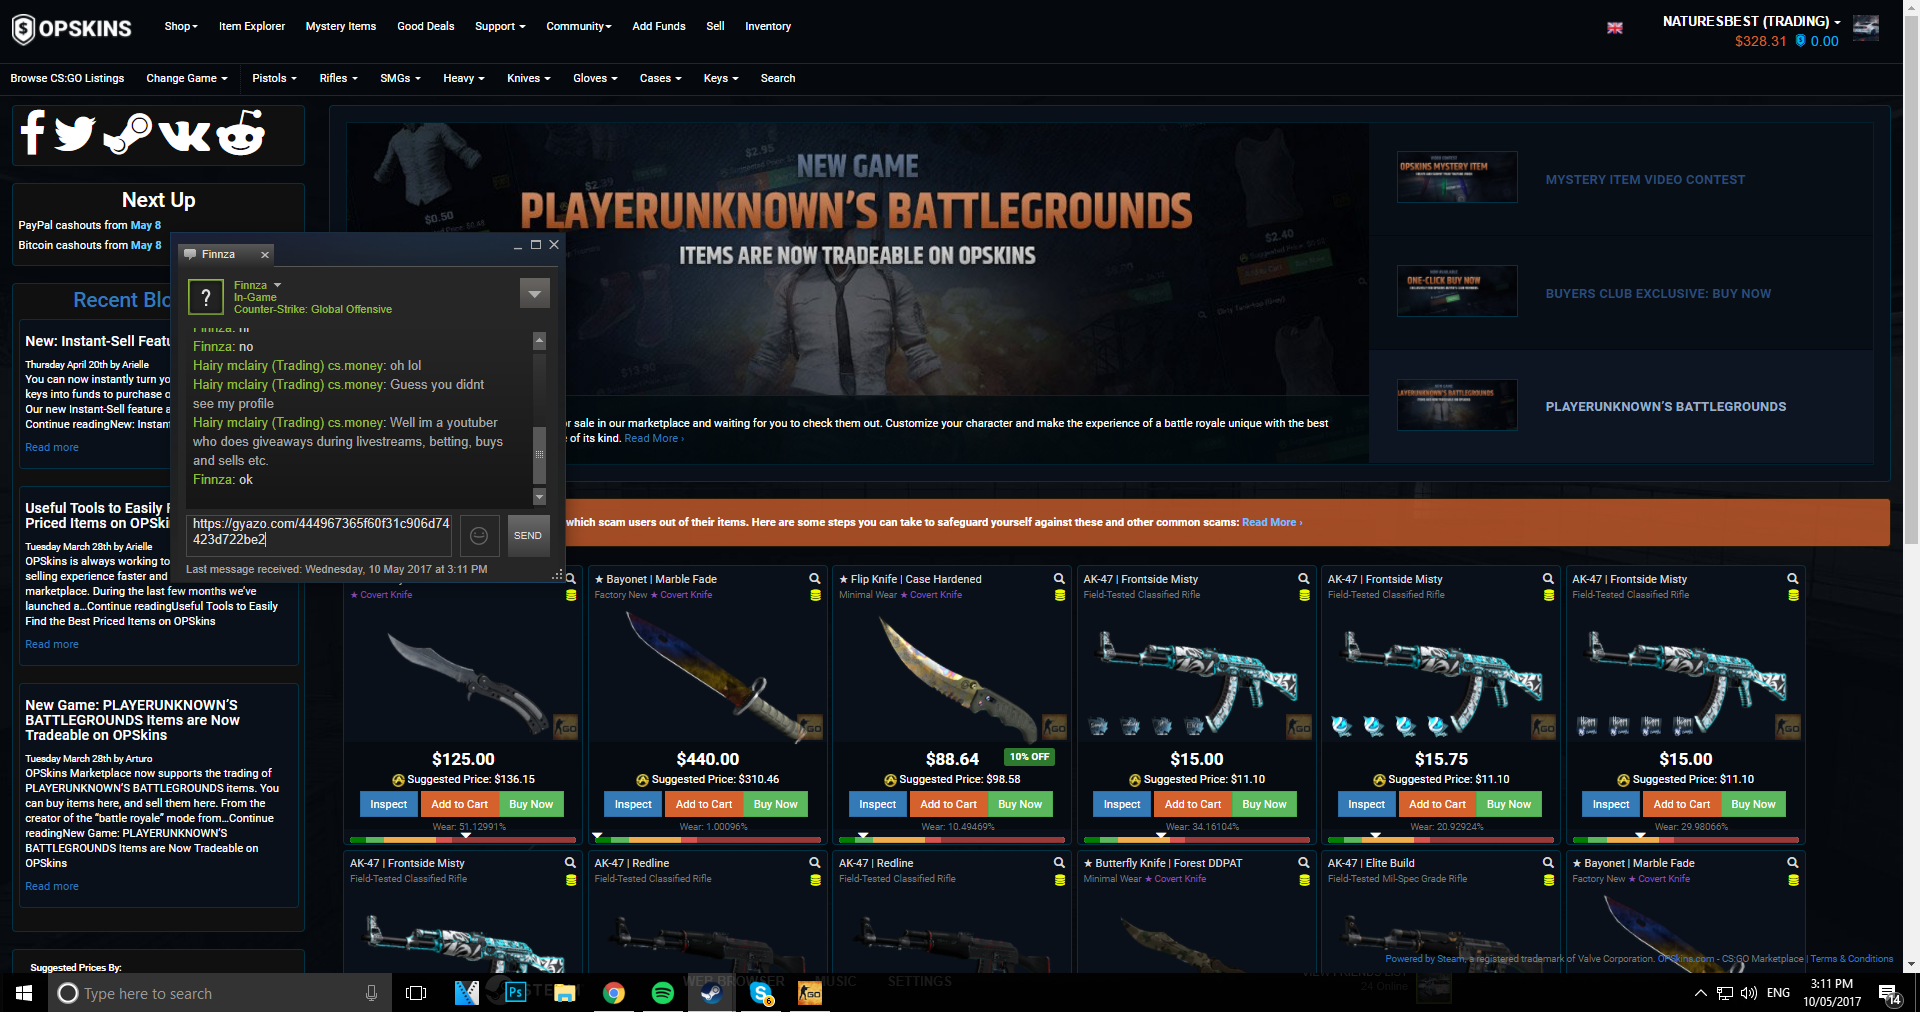Click the wear bar on the $125.00 knife
Viewport: 1920px width, 1012px height.
463,840
